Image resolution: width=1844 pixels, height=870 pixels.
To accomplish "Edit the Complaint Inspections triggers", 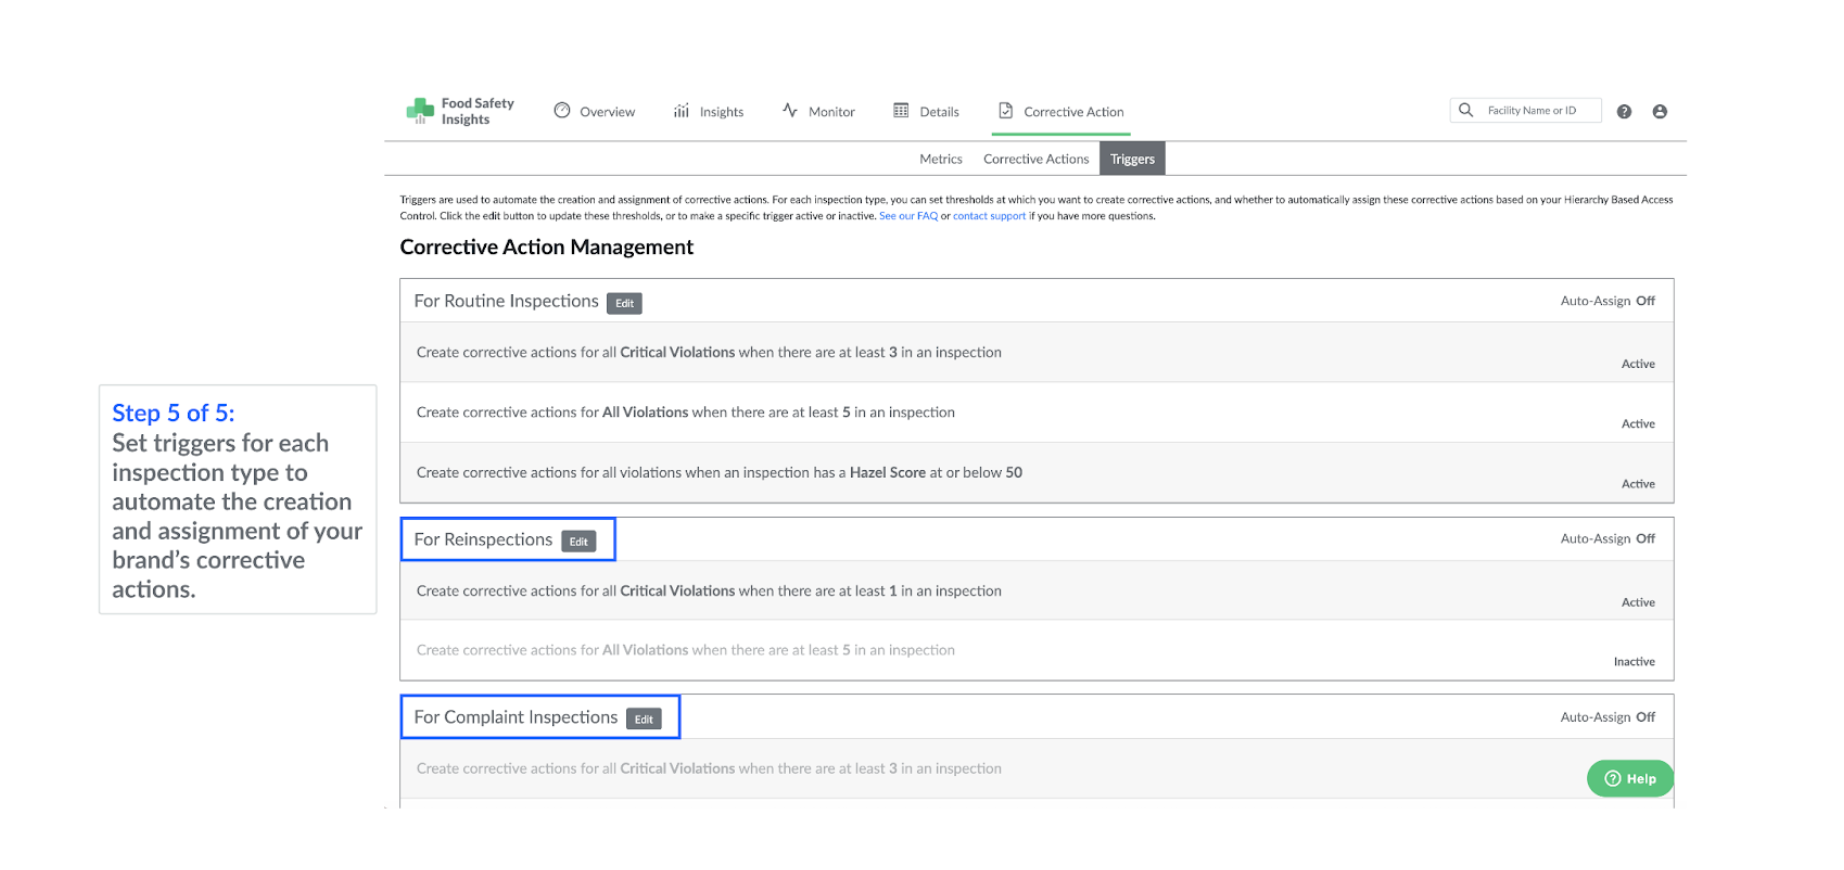I will click(x=643, y=719).
